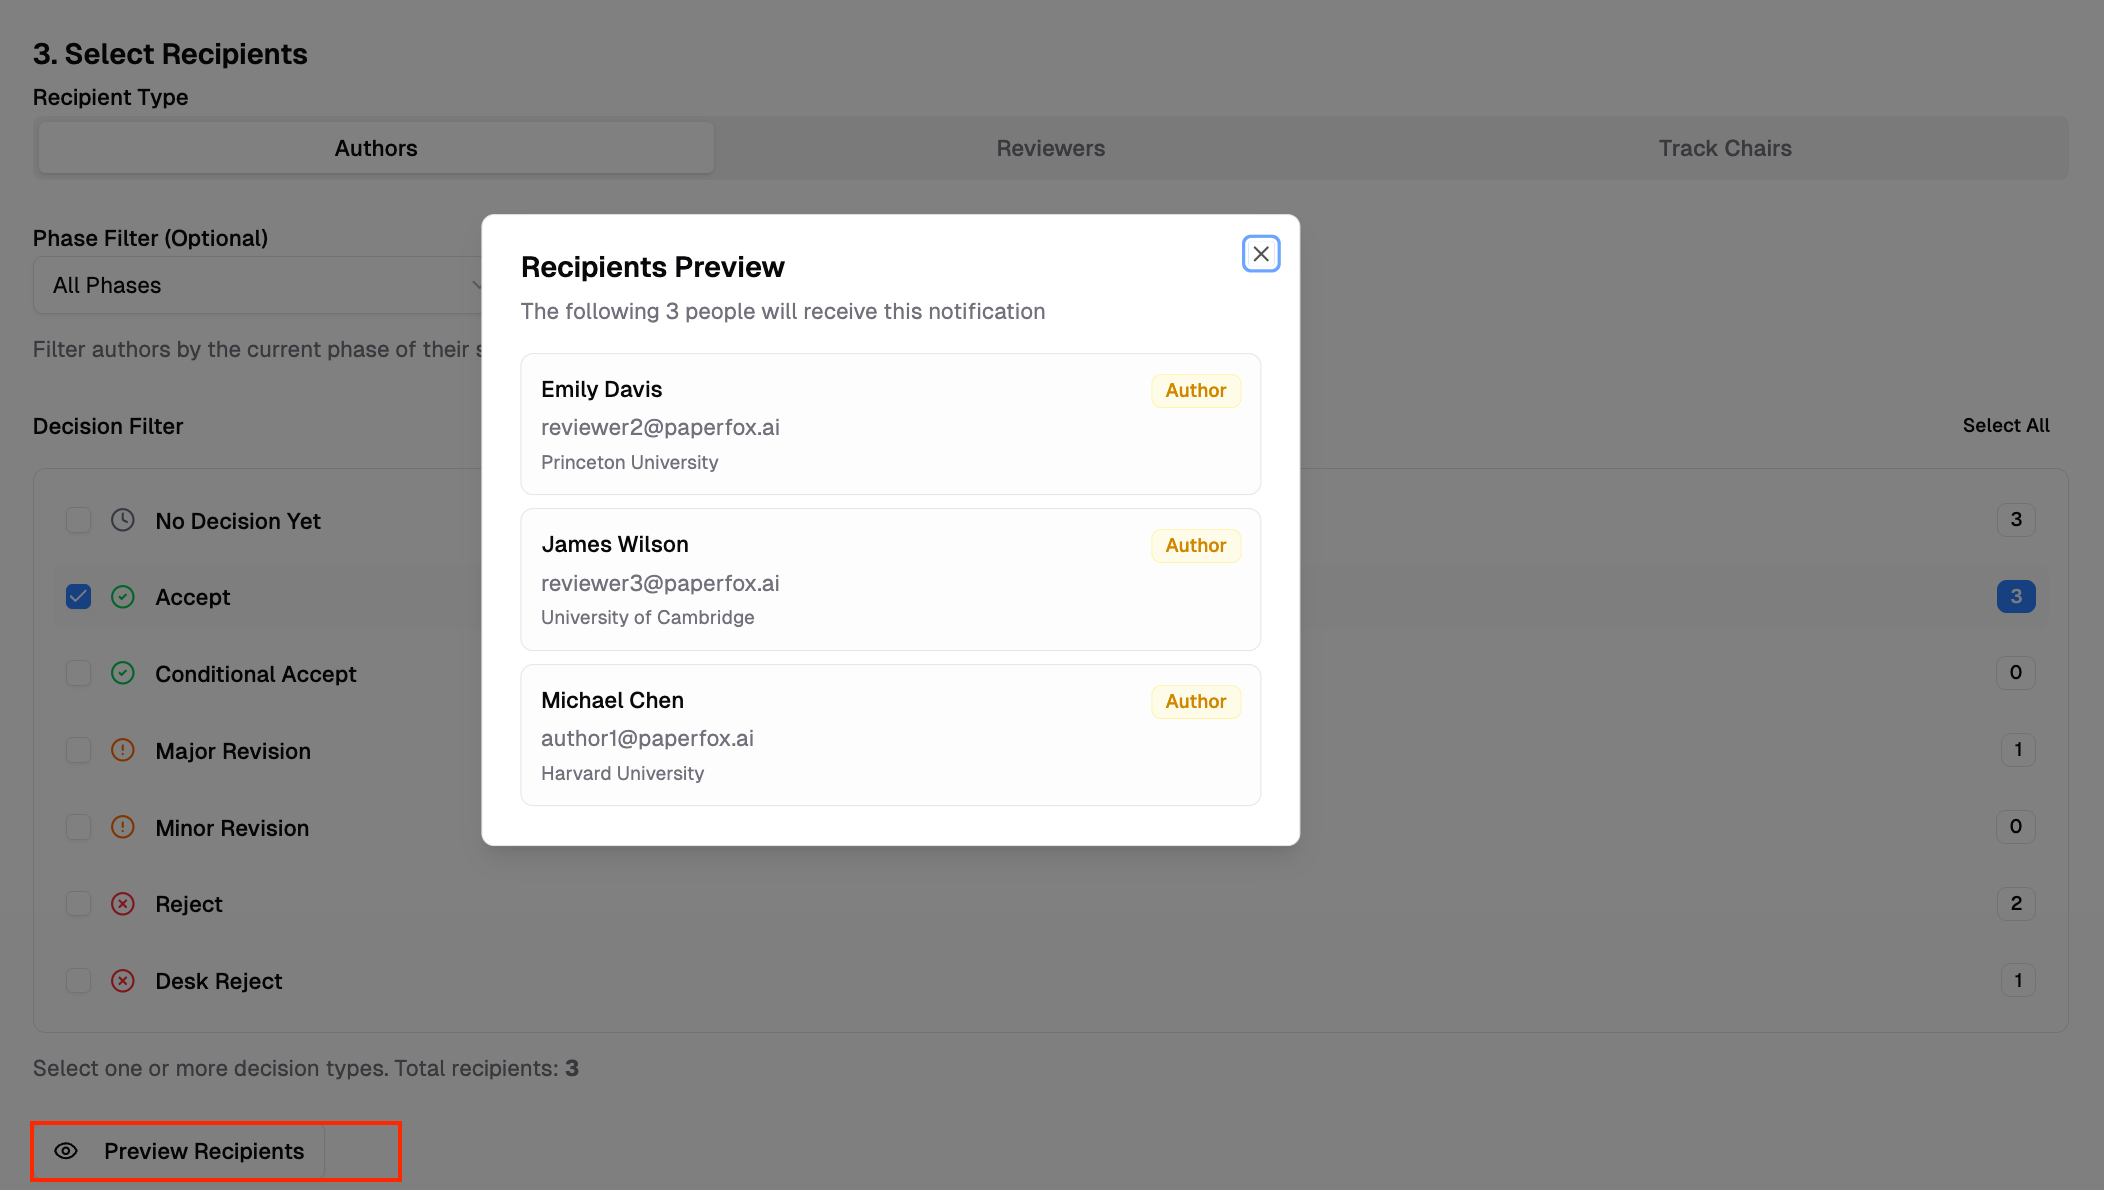Switch to the Reviewers recipient tab
Image resolution: width=2104 pixels, height=1190 pixels.
(1050, 148)
